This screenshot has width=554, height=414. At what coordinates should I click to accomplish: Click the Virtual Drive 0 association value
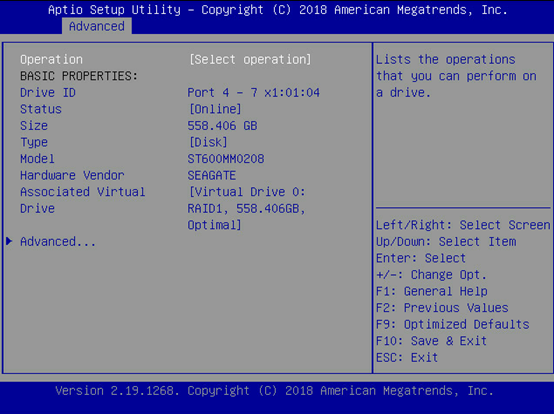coord(247,208)
